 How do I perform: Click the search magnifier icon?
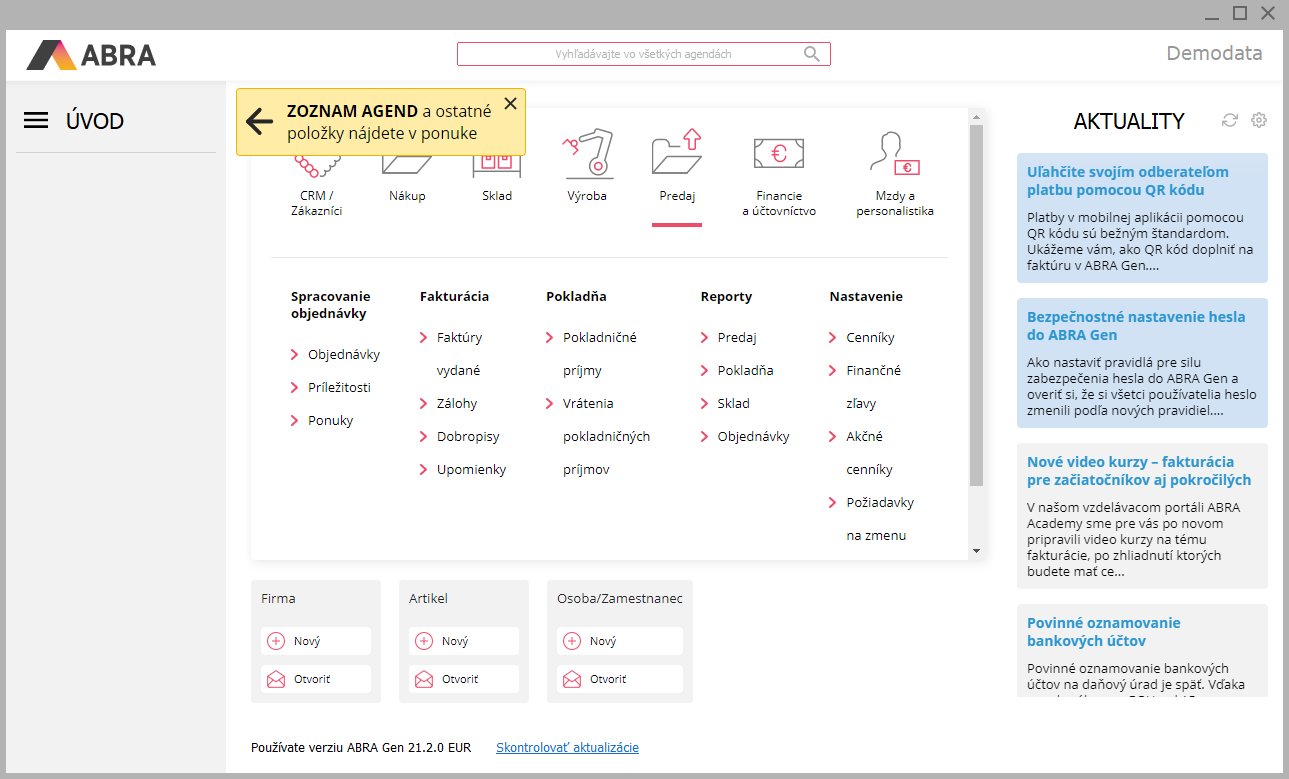812,54
